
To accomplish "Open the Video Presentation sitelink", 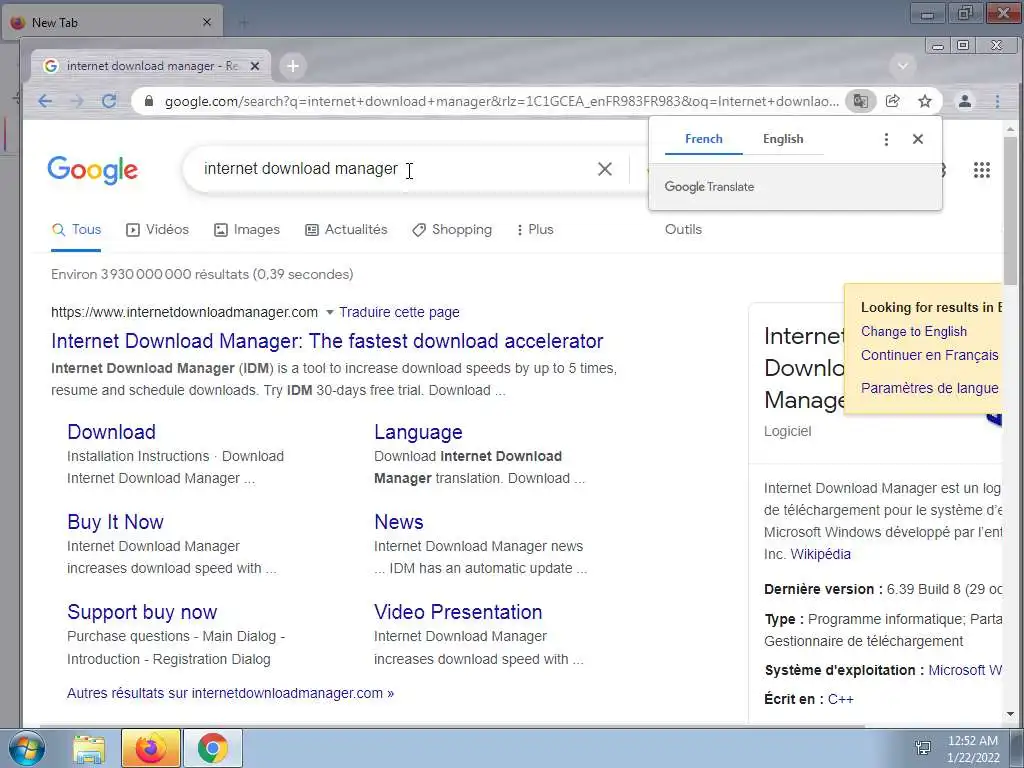I will point(458,613).
